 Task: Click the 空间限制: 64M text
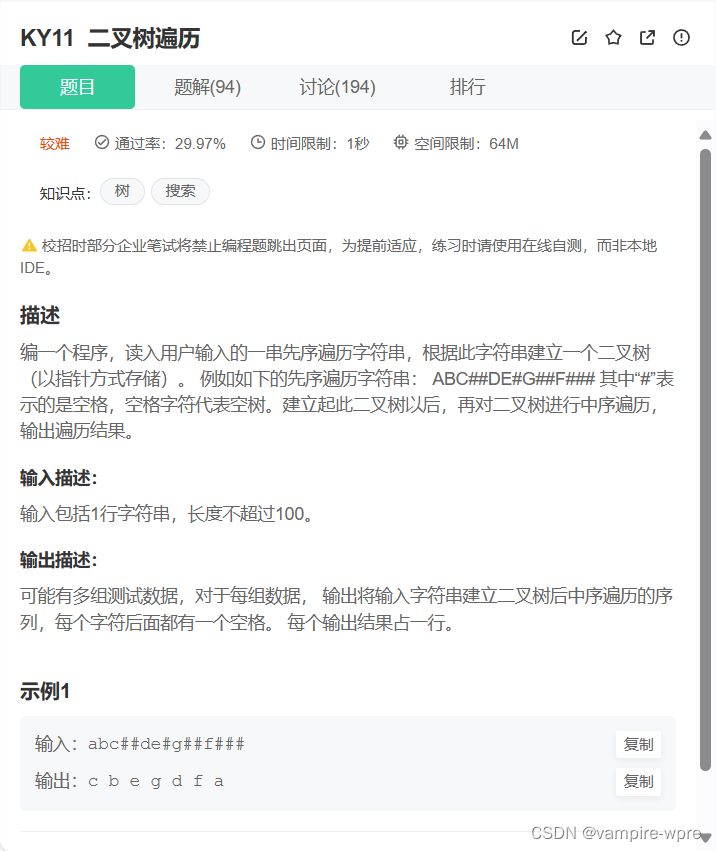click(x=466, y=144)
